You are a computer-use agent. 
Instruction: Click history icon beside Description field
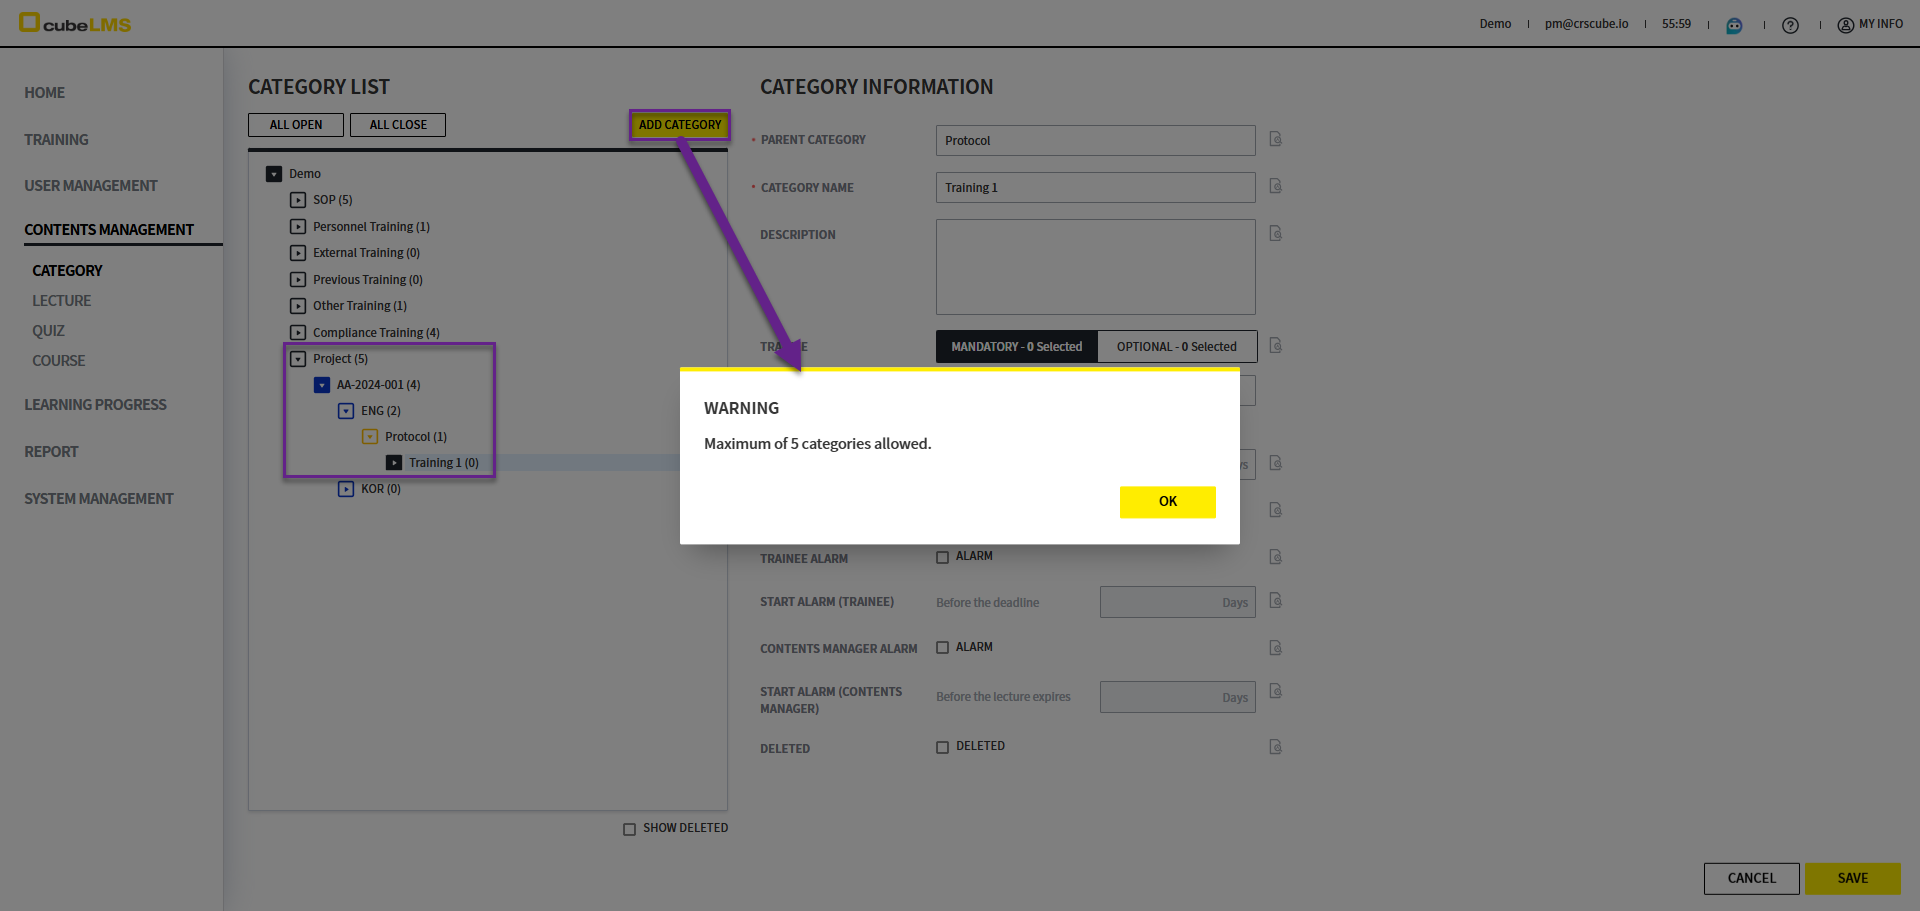[1275, 233]
